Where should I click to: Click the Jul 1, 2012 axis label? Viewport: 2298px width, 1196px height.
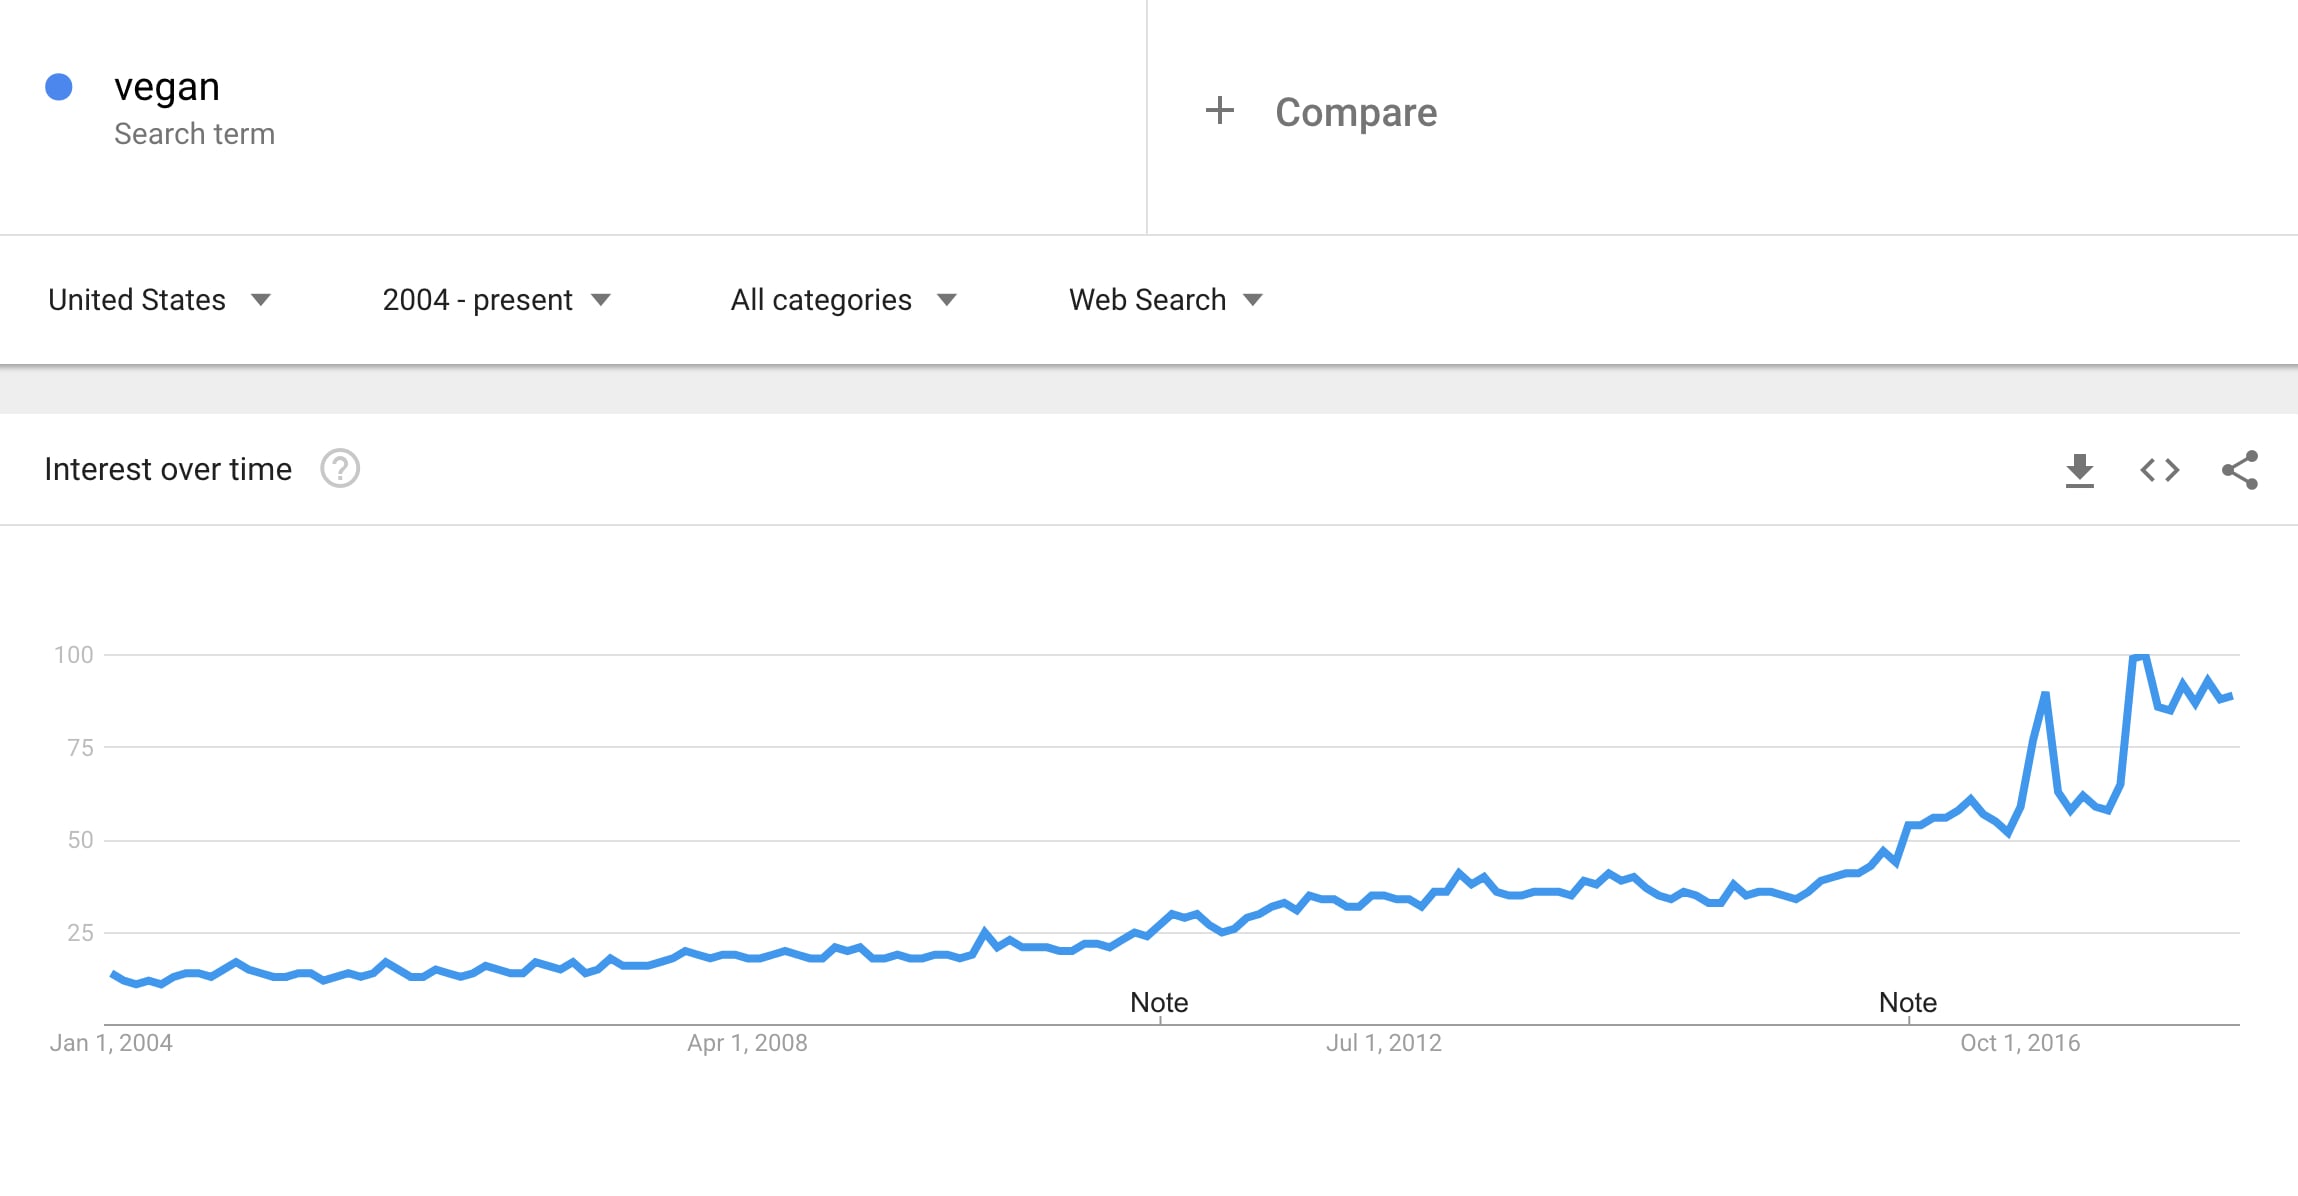pos(1384,1043)
